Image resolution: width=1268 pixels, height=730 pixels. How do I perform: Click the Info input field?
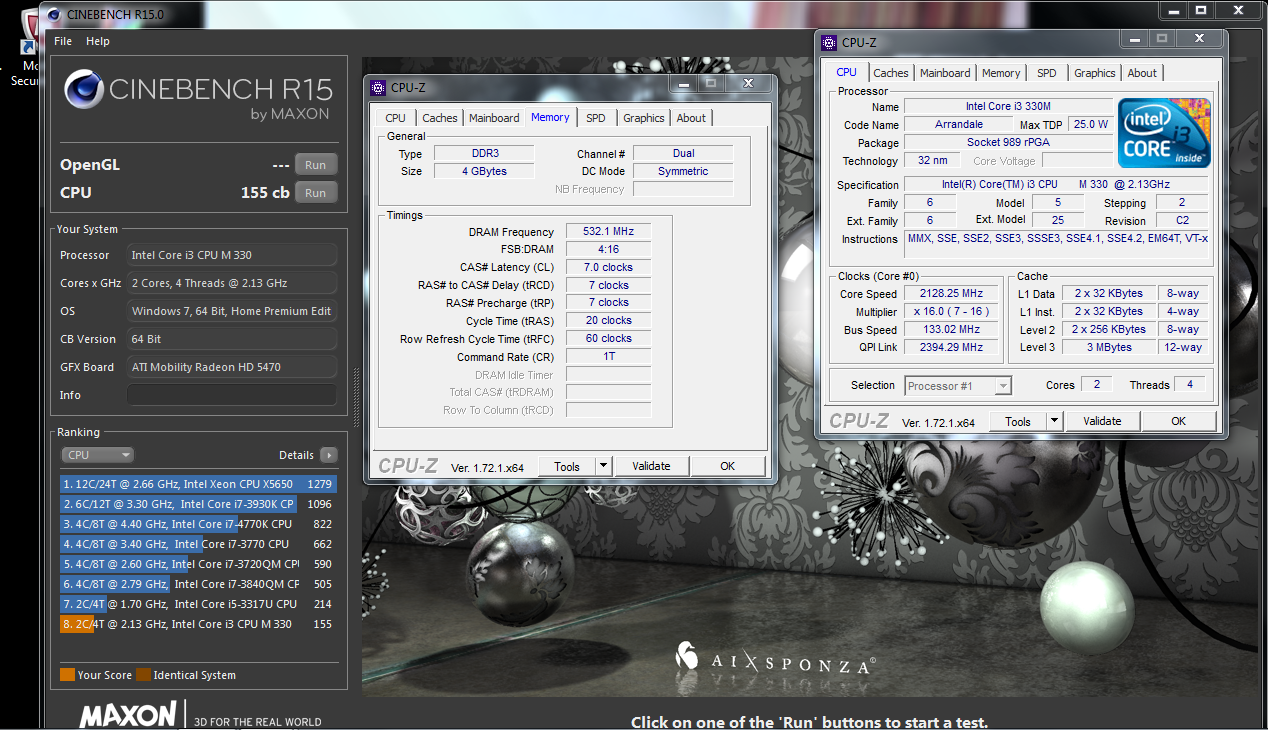coord(231,395)
